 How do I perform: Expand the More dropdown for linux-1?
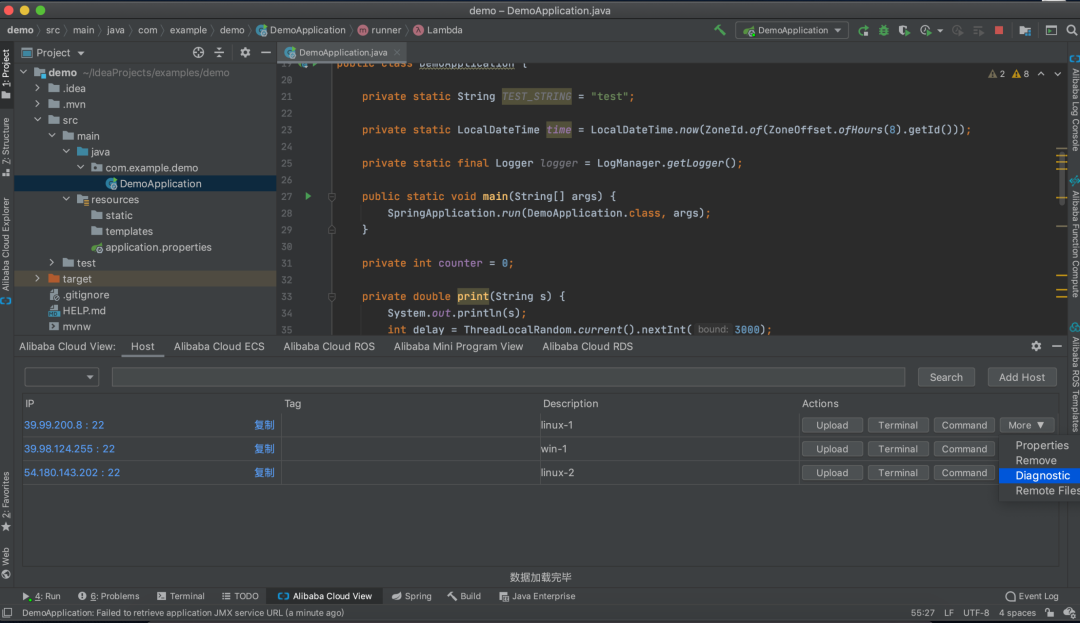[x=1026, y=425]
